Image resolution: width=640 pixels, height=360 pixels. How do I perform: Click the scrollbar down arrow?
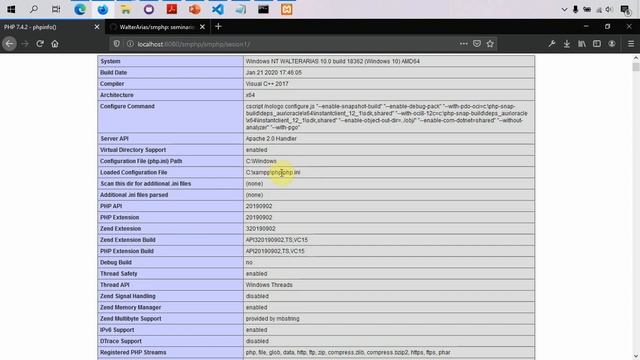(x=636, y=356)
